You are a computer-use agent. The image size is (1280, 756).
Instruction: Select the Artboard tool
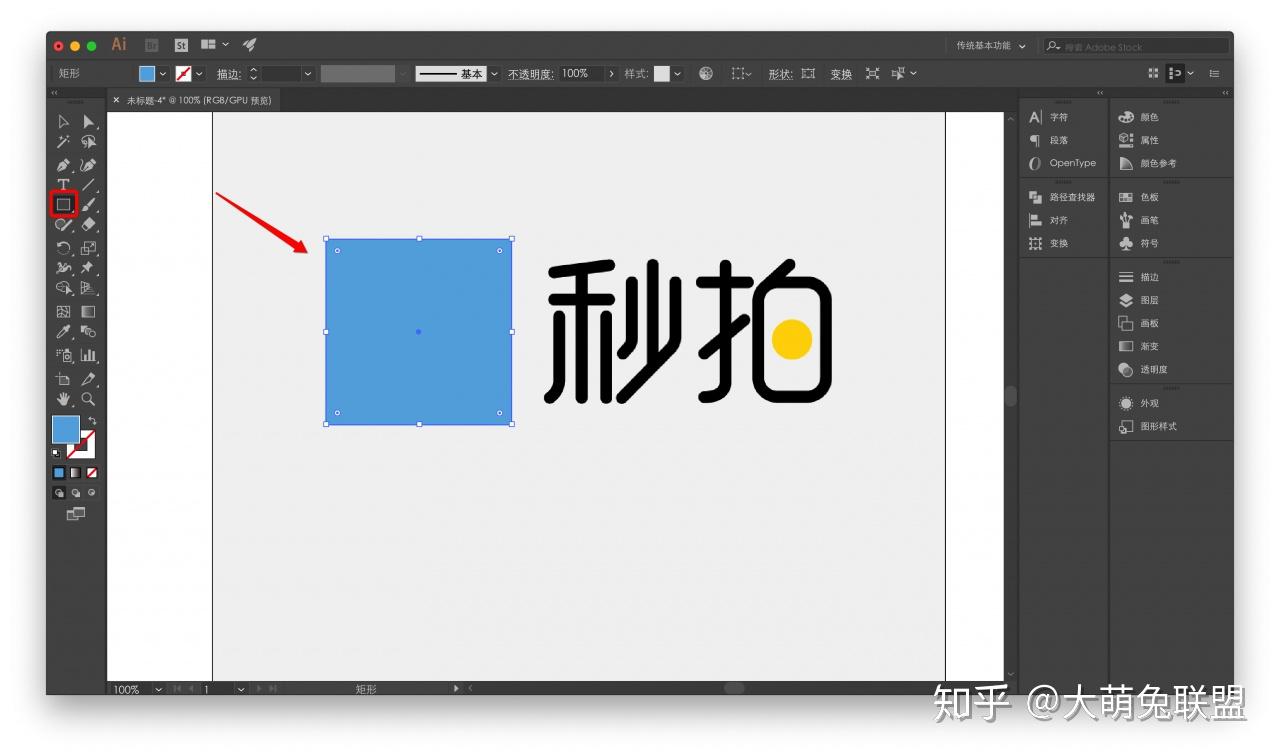[64, 379]
